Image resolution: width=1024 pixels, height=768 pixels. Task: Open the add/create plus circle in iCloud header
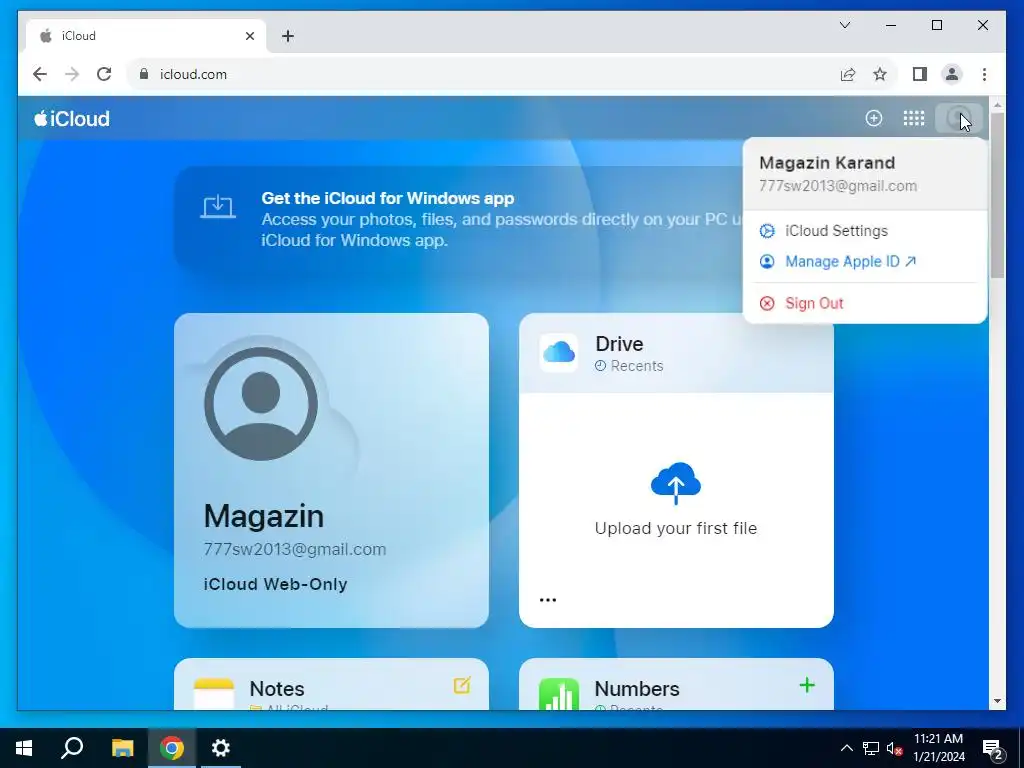click(873, 118)
